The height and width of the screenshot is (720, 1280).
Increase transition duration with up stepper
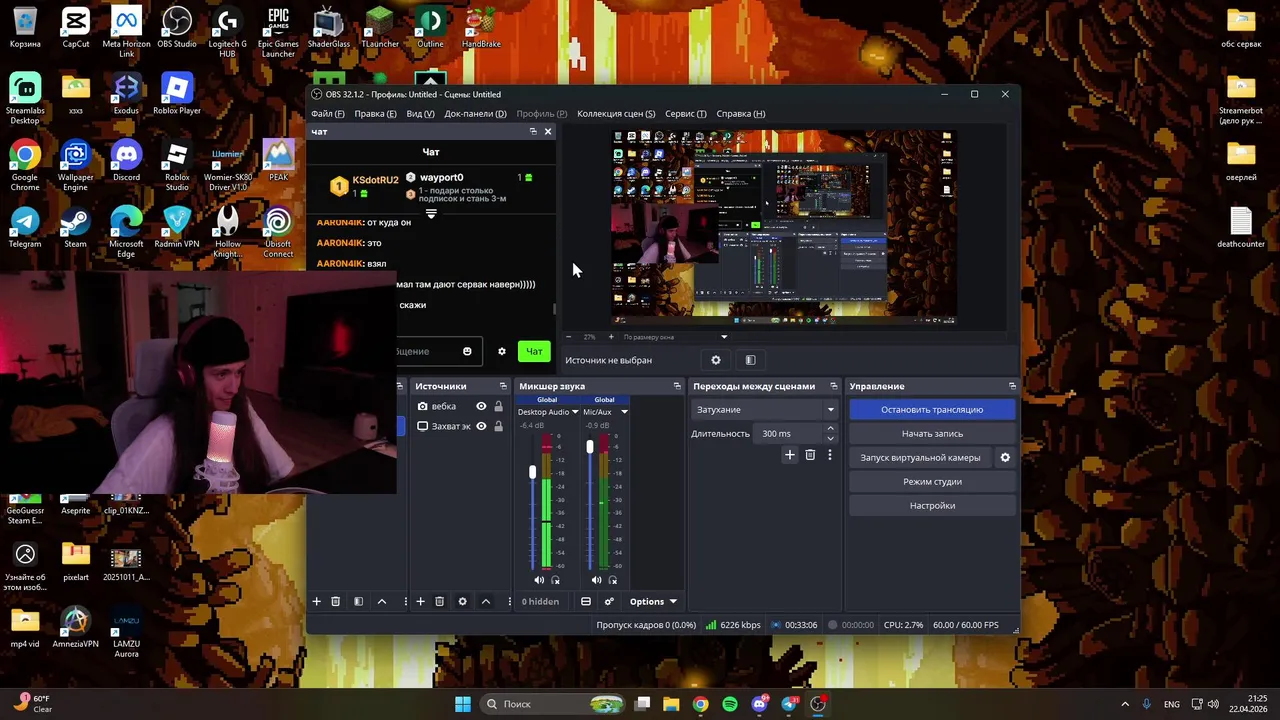tap(830, 429)
